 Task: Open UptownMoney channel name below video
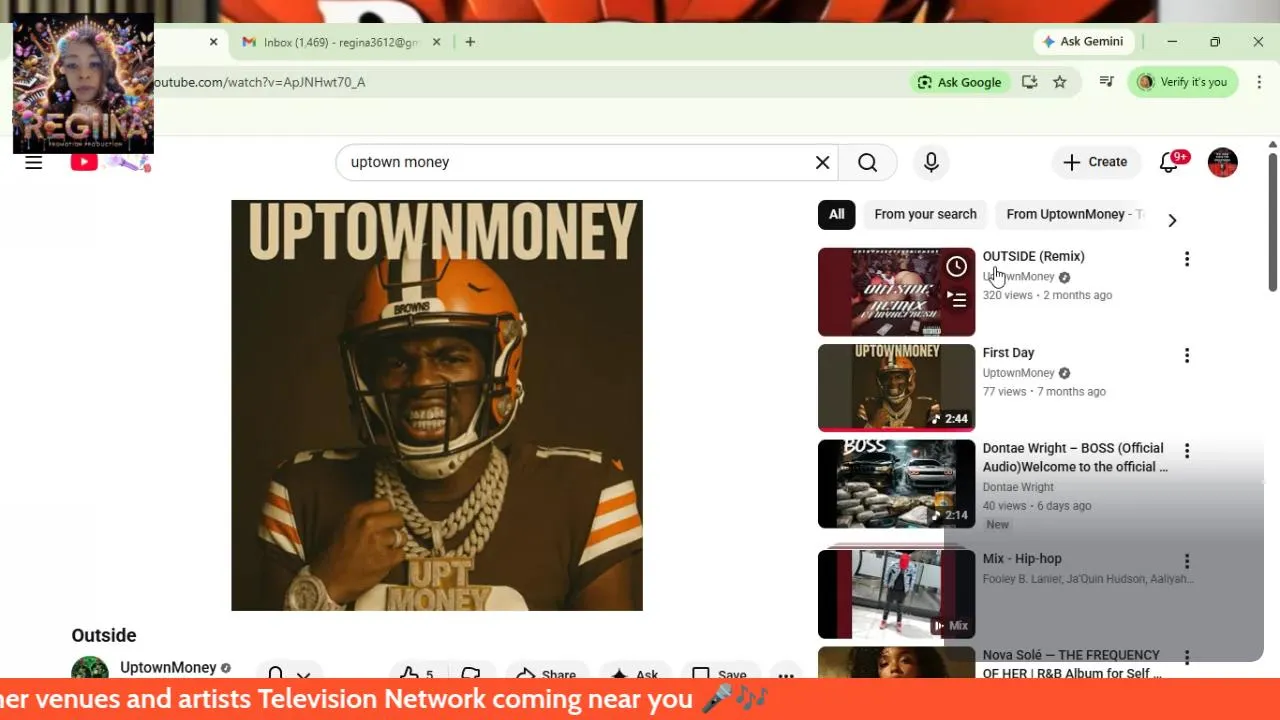tap(168, 668)
